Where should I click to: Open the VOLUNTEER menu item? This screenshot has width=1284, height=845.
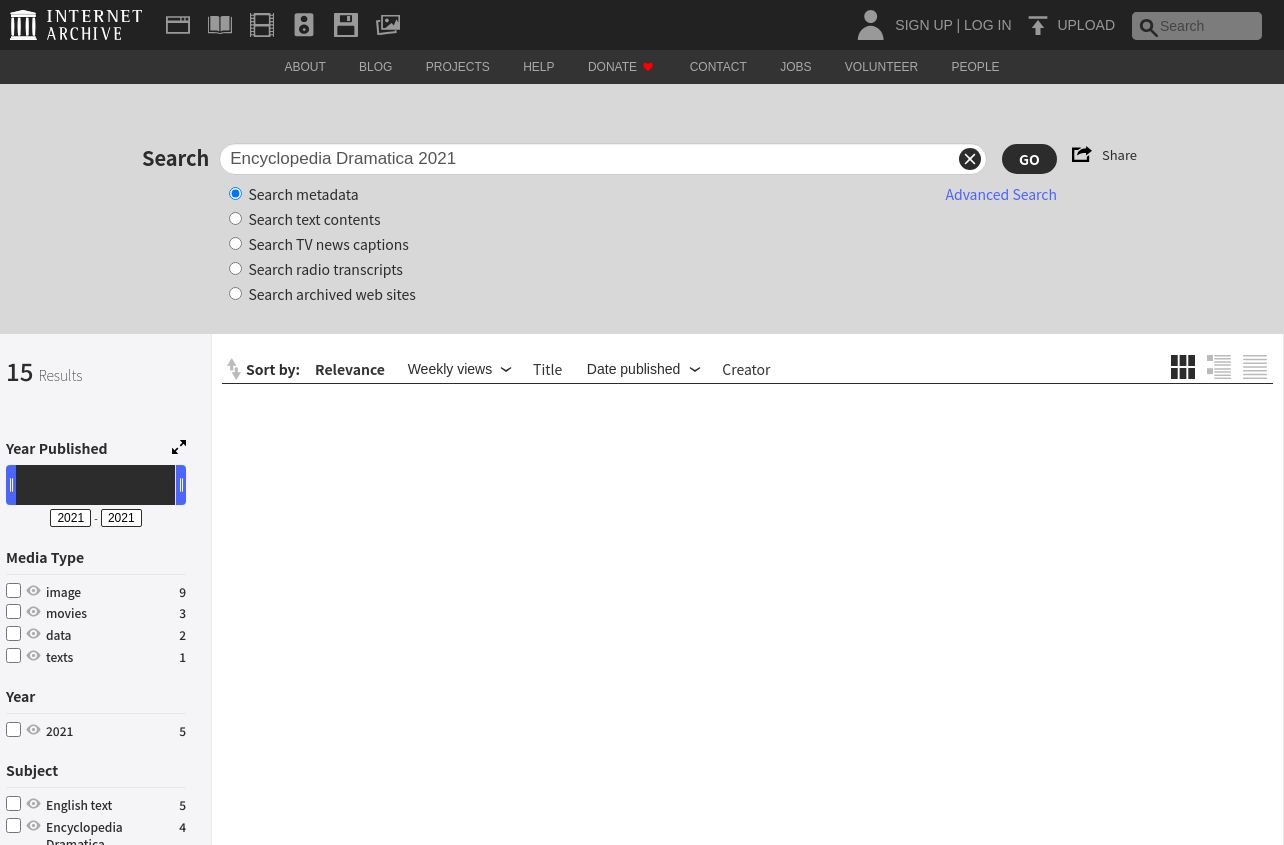pyautogui.click(x=881, y=67)
